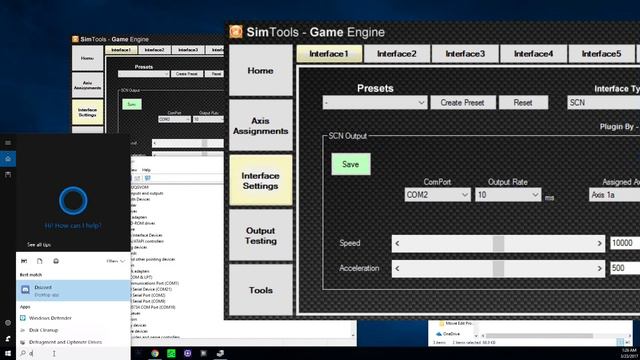Select Disk Cleanup in Apps results

pos(73,330)
